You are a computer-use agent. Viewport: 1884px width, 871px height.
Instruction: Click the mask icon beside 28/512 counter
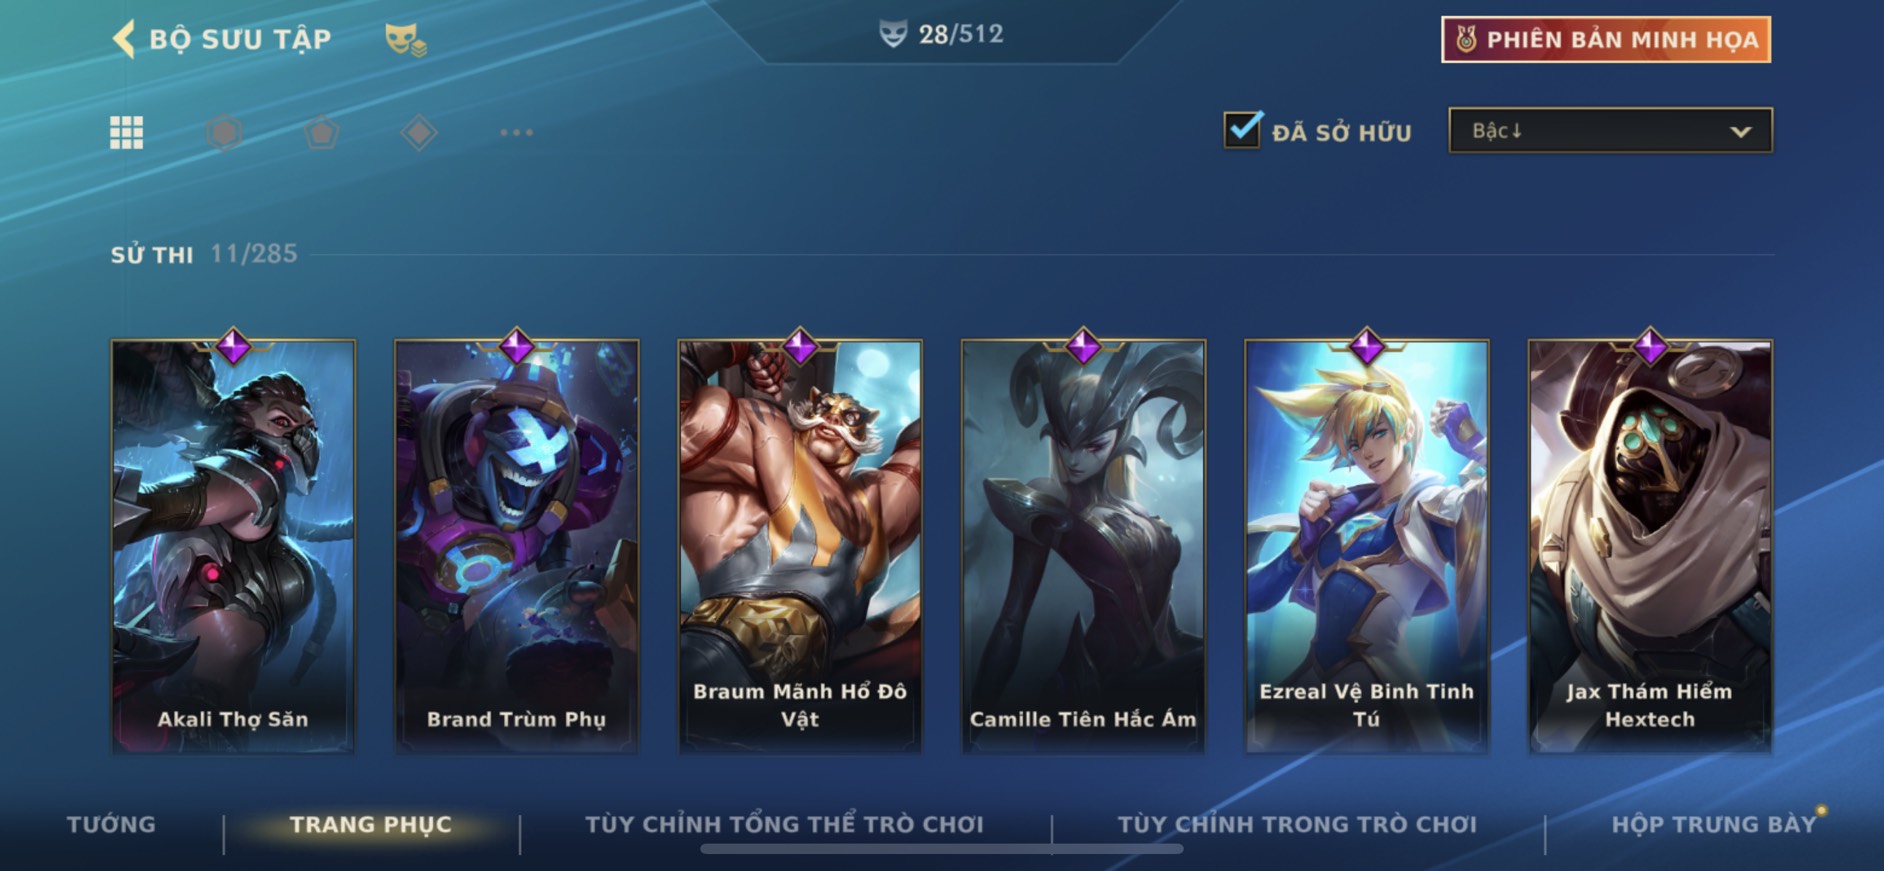[892, 34]
